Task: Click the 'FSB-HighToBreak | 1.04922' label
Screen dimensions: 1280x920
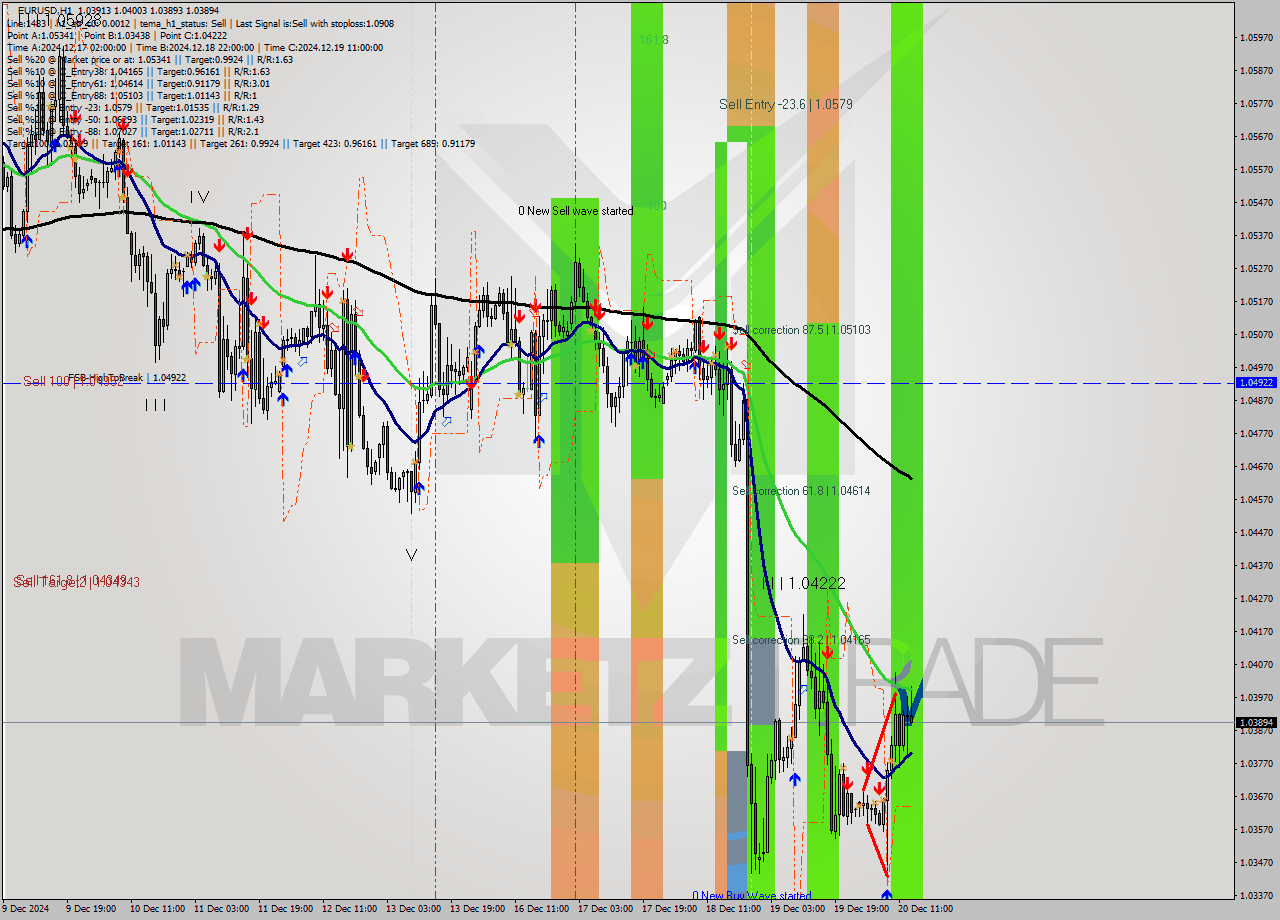Action: (127, 378)
